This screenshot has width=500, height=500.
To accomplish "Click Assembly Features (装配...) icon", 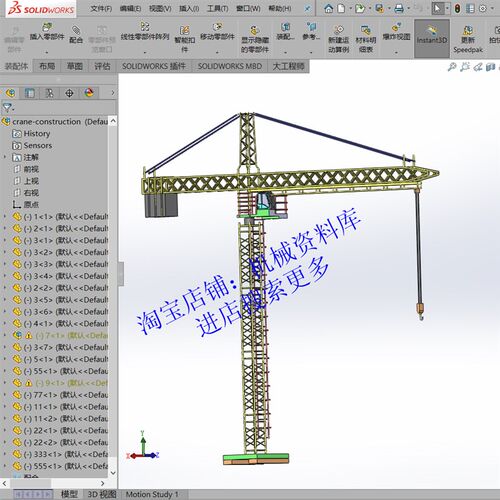I will (x=285, y=26).
